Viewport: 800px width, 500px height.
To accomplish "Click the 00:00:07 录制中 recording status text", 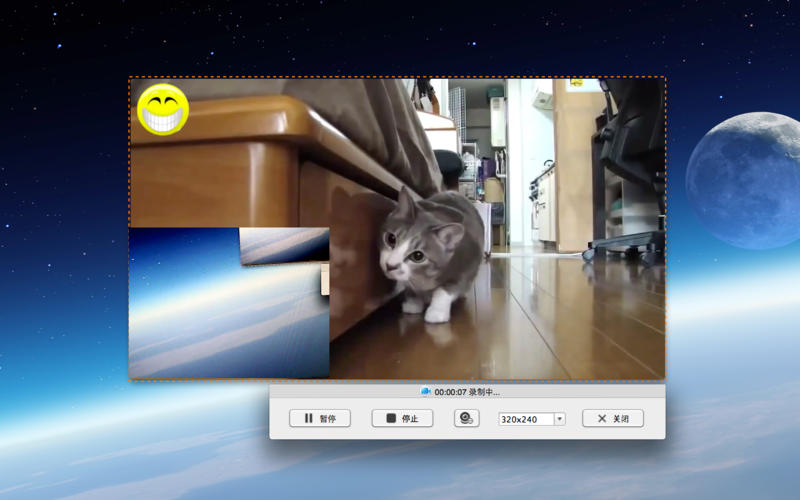I will (x=467, y=392).
